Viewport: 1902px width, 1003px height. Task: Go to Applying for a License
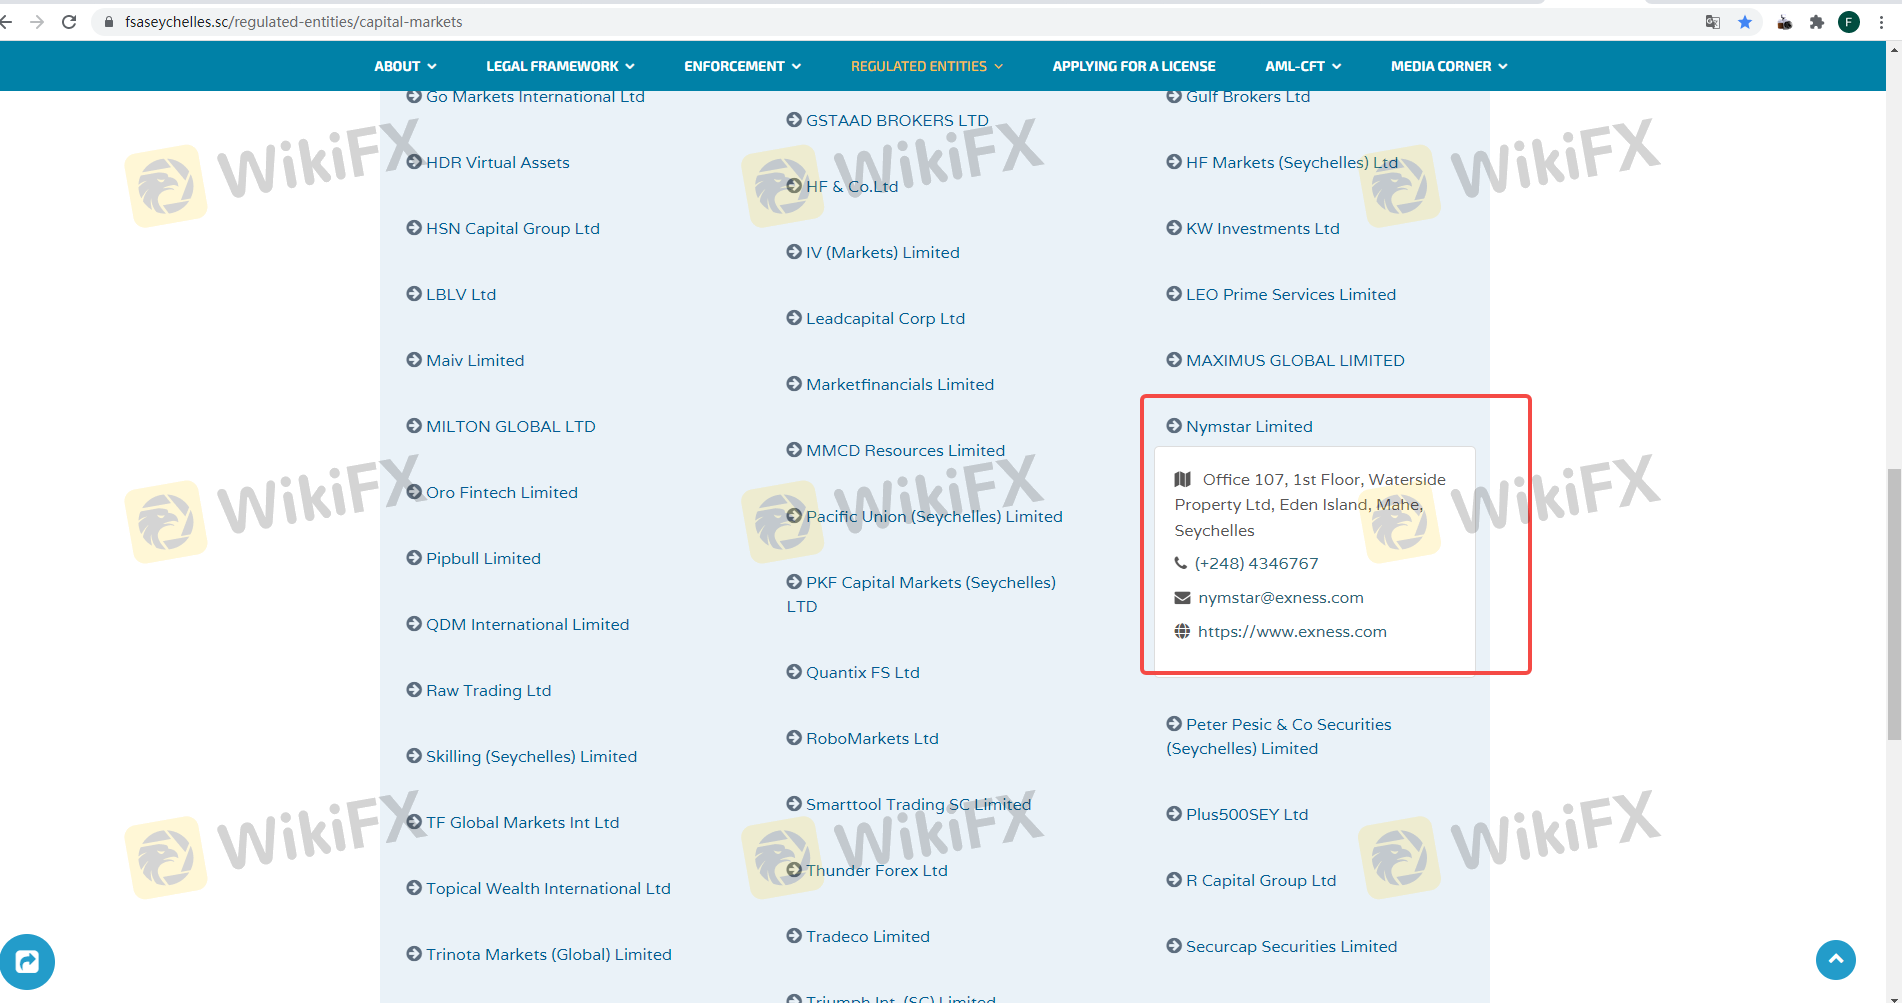click(1133, 66)
